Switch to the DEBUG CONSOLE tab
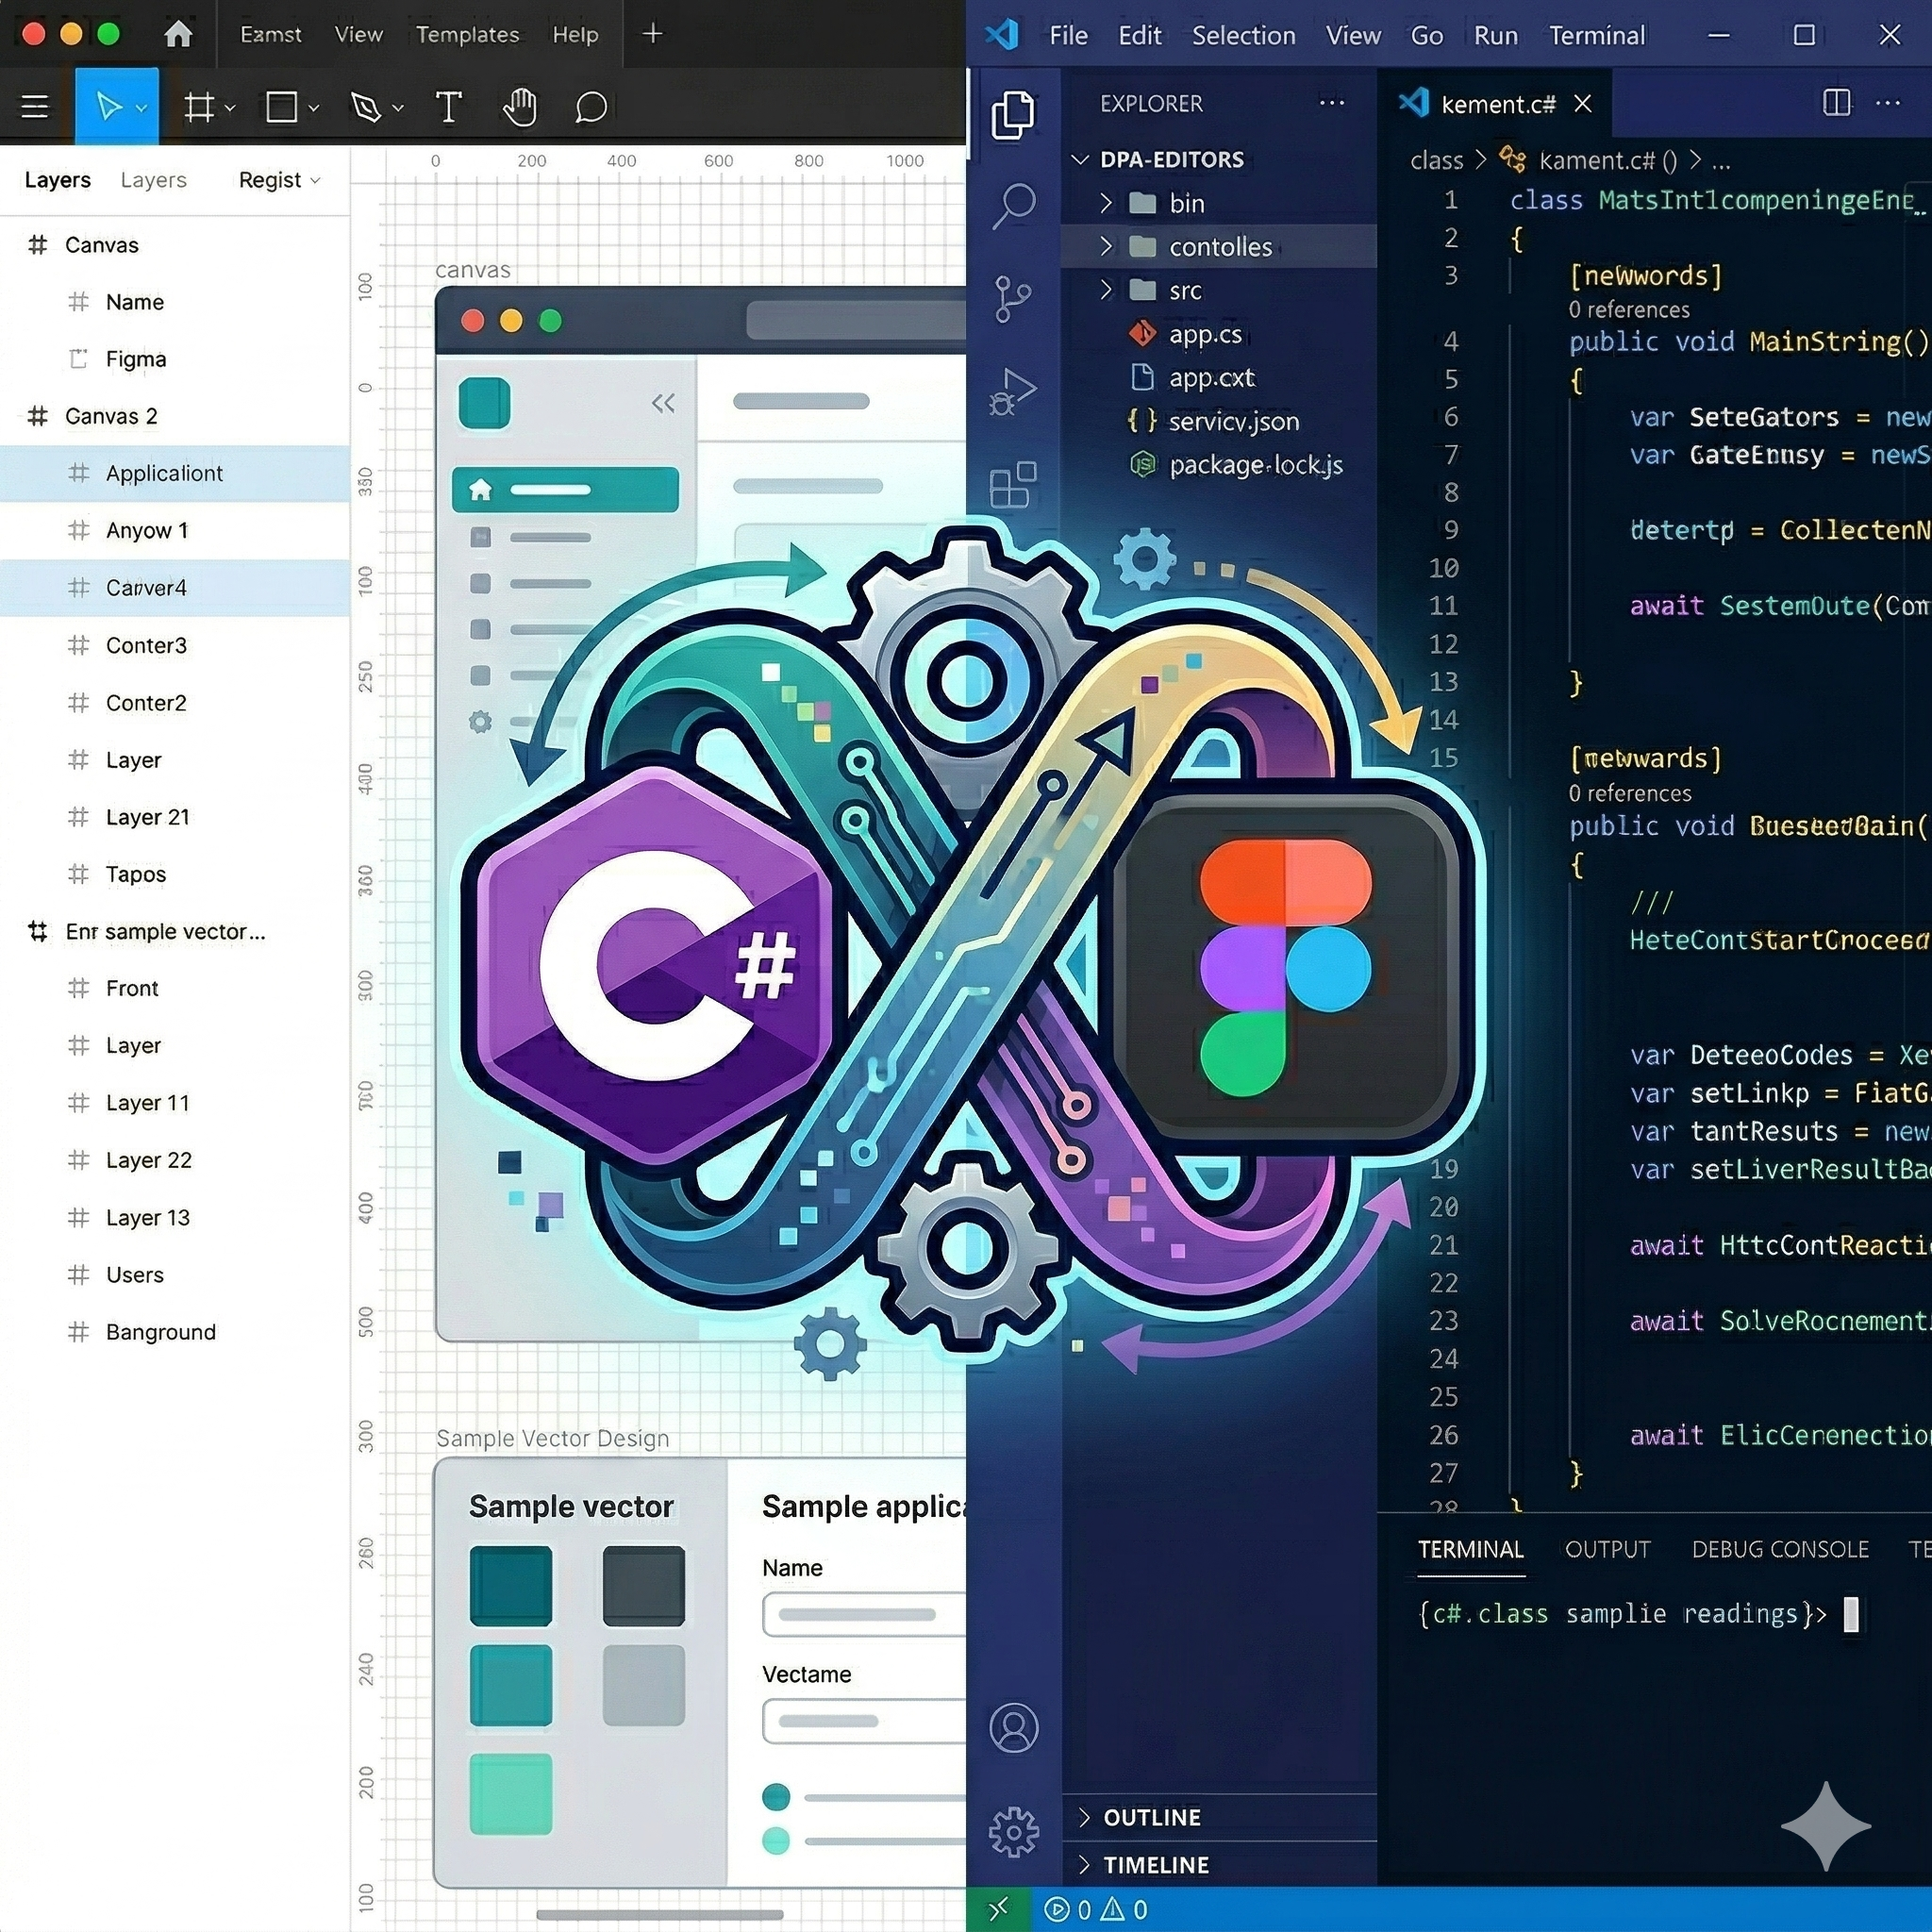The height and width of the screenshot is (1932, 1932). click(1779, 1549)
